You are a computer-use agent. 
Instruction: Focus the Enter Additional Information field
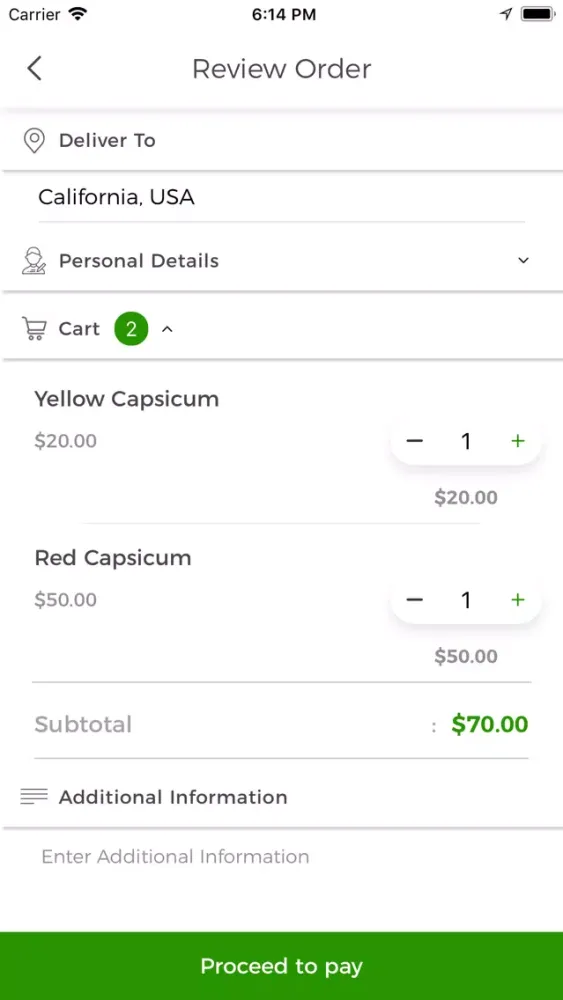tap(281, 857)
